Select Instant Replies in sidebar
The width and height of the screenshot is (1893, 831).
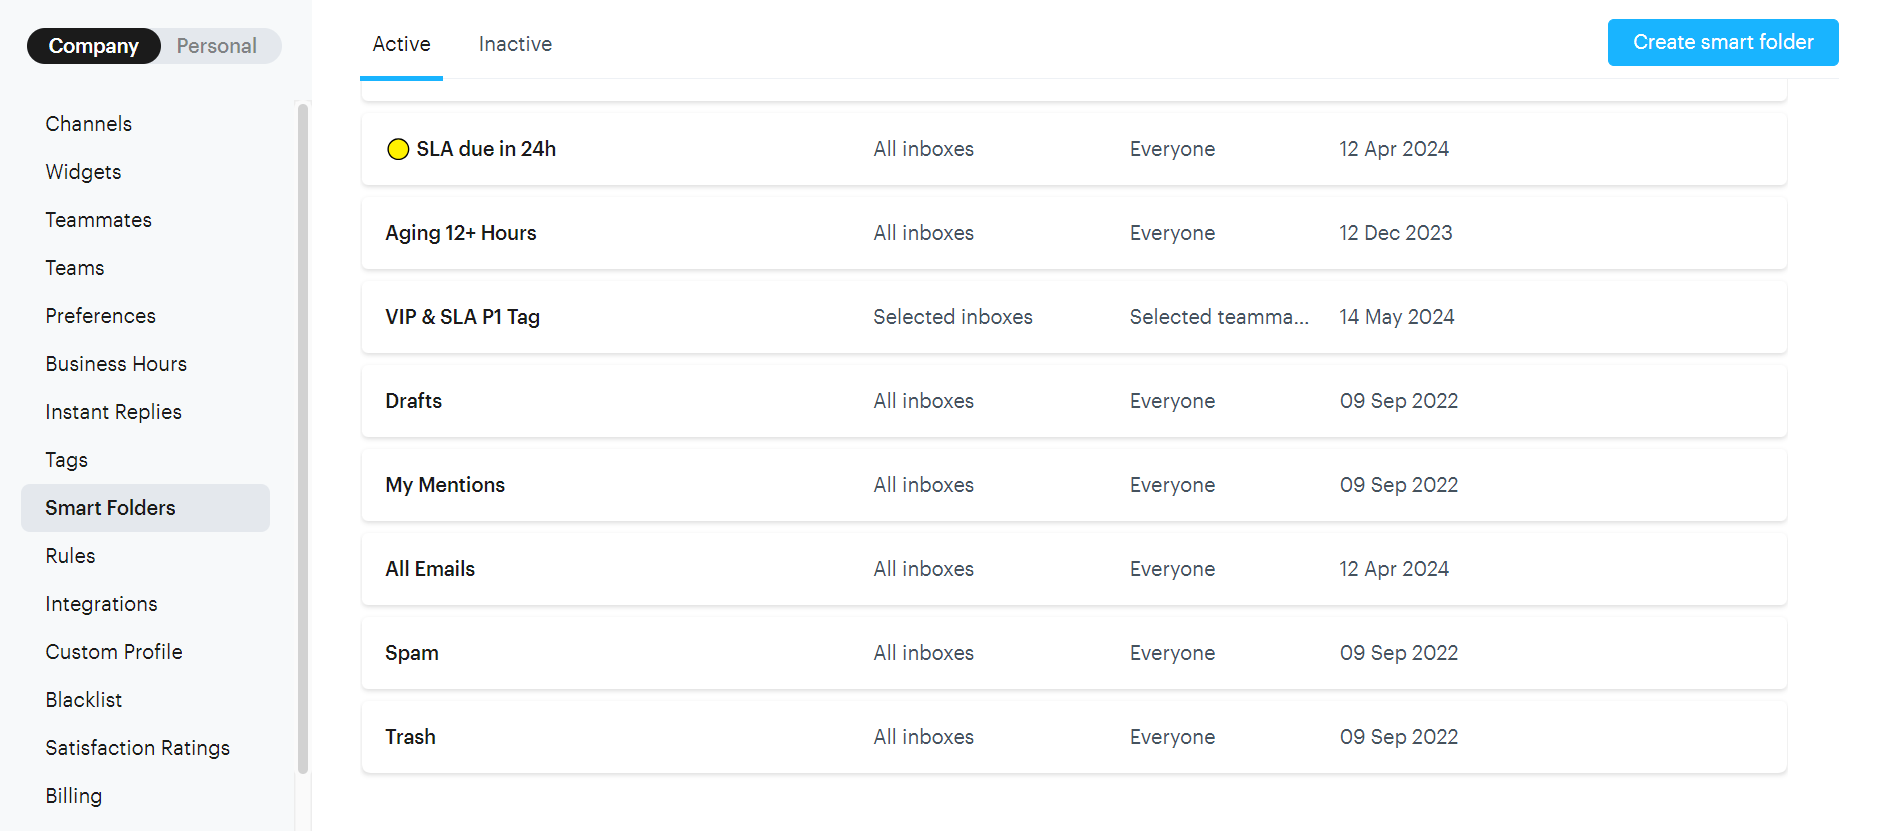[x=113, y=412]
